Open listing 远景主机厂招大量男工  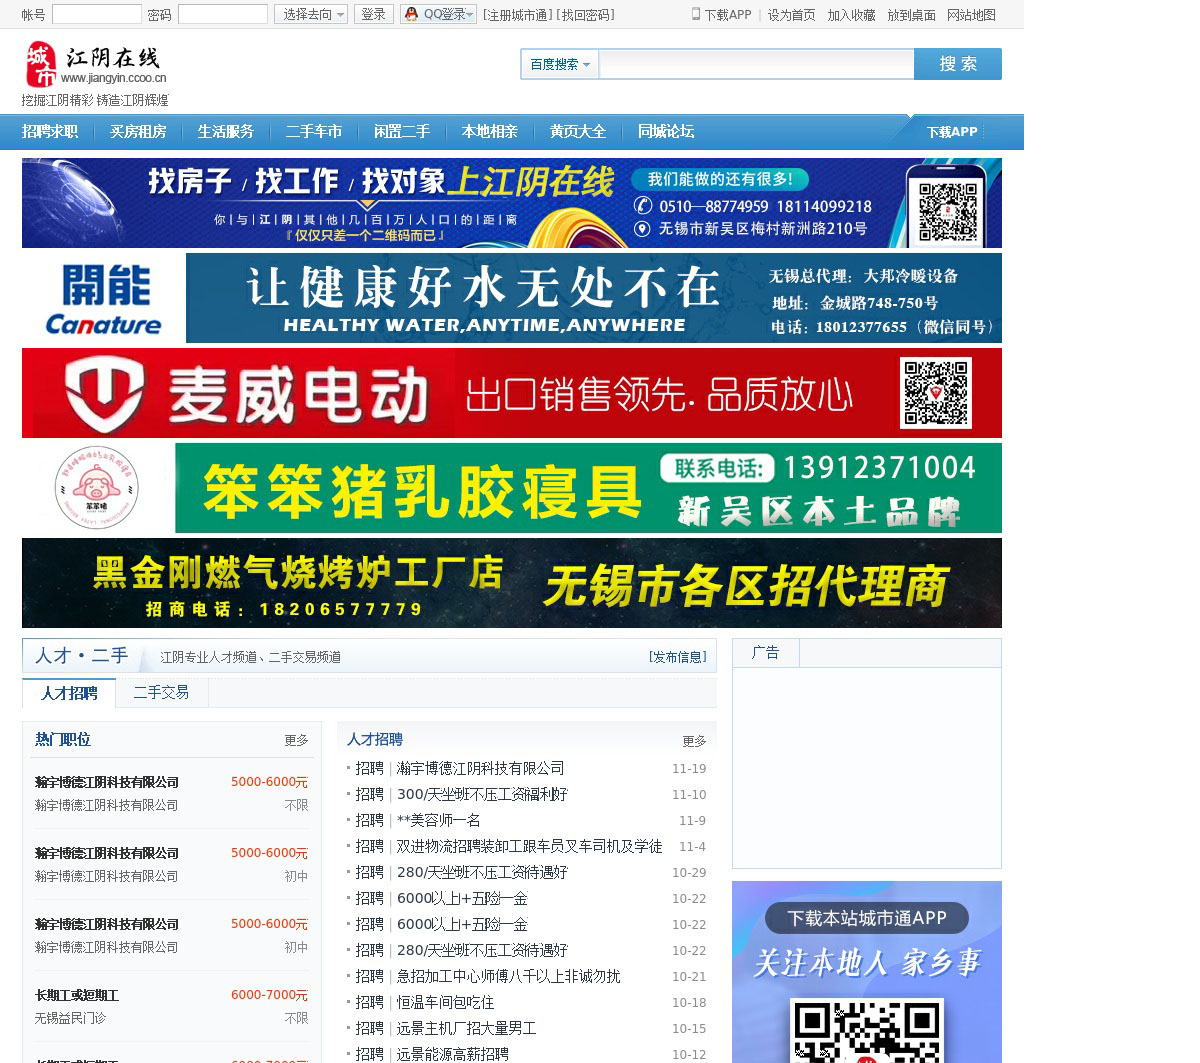(466, 1028)
